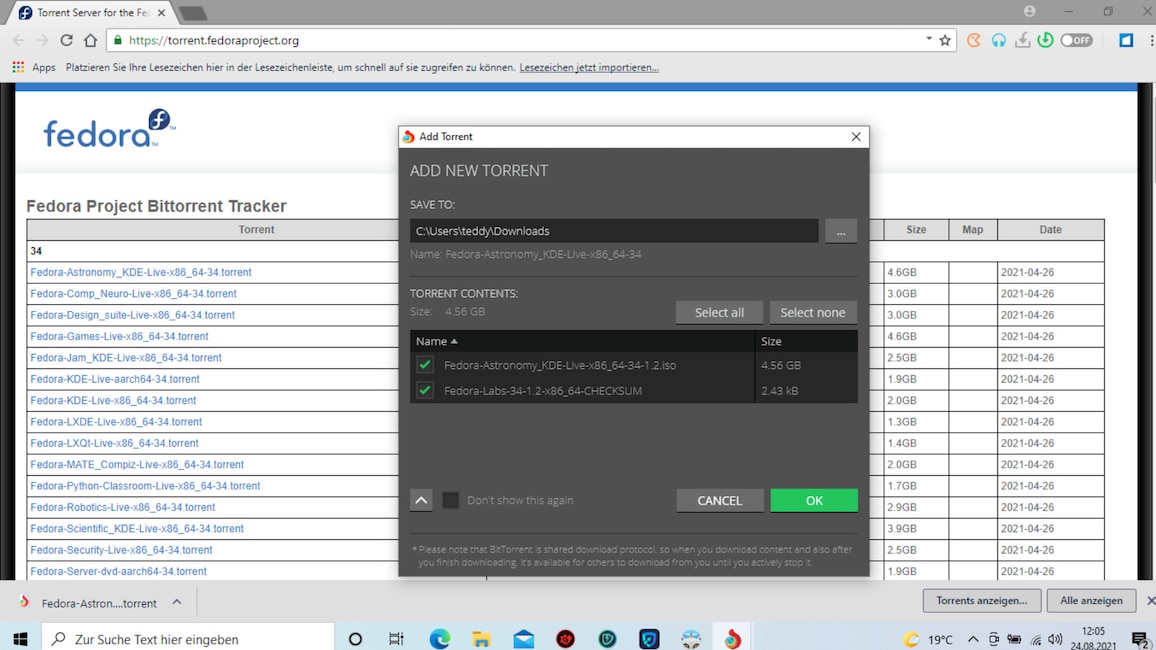Viewport: 1156px width, 650px height.
Task: Click the browser forward arrow
Action: (x=42, y=41)
